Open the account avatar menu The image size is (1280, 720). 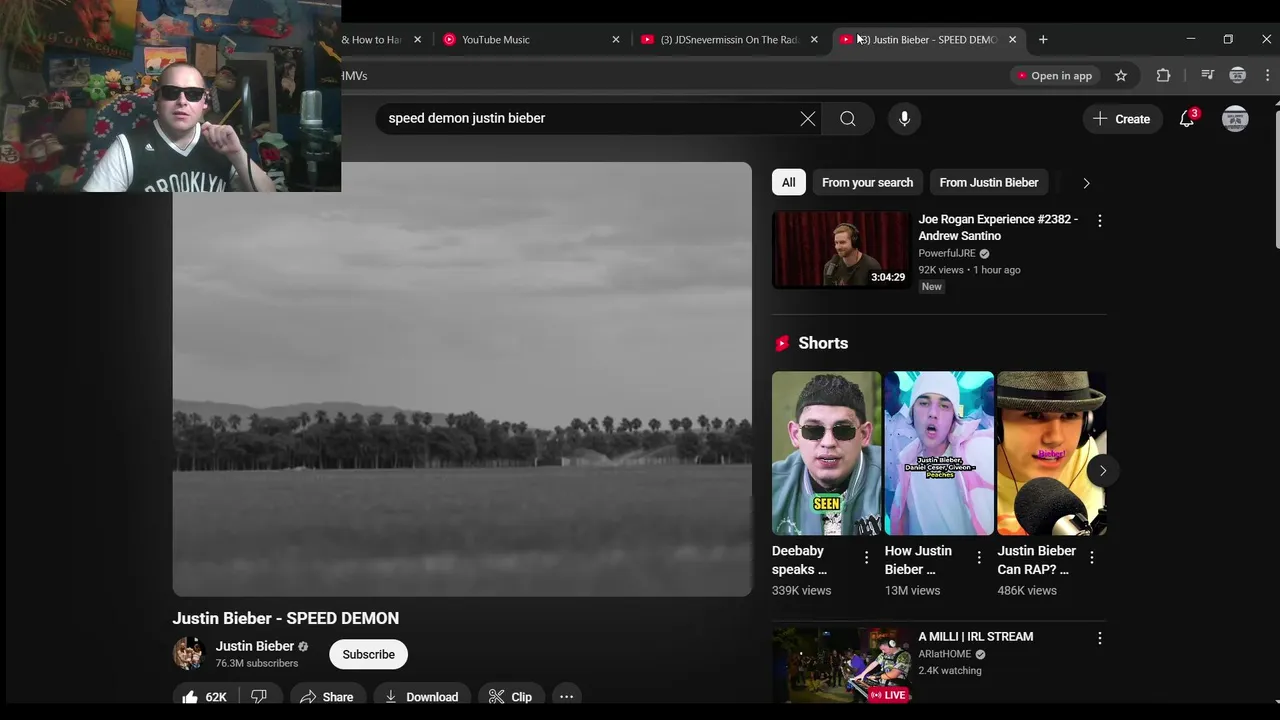[x=1235, y=119]
